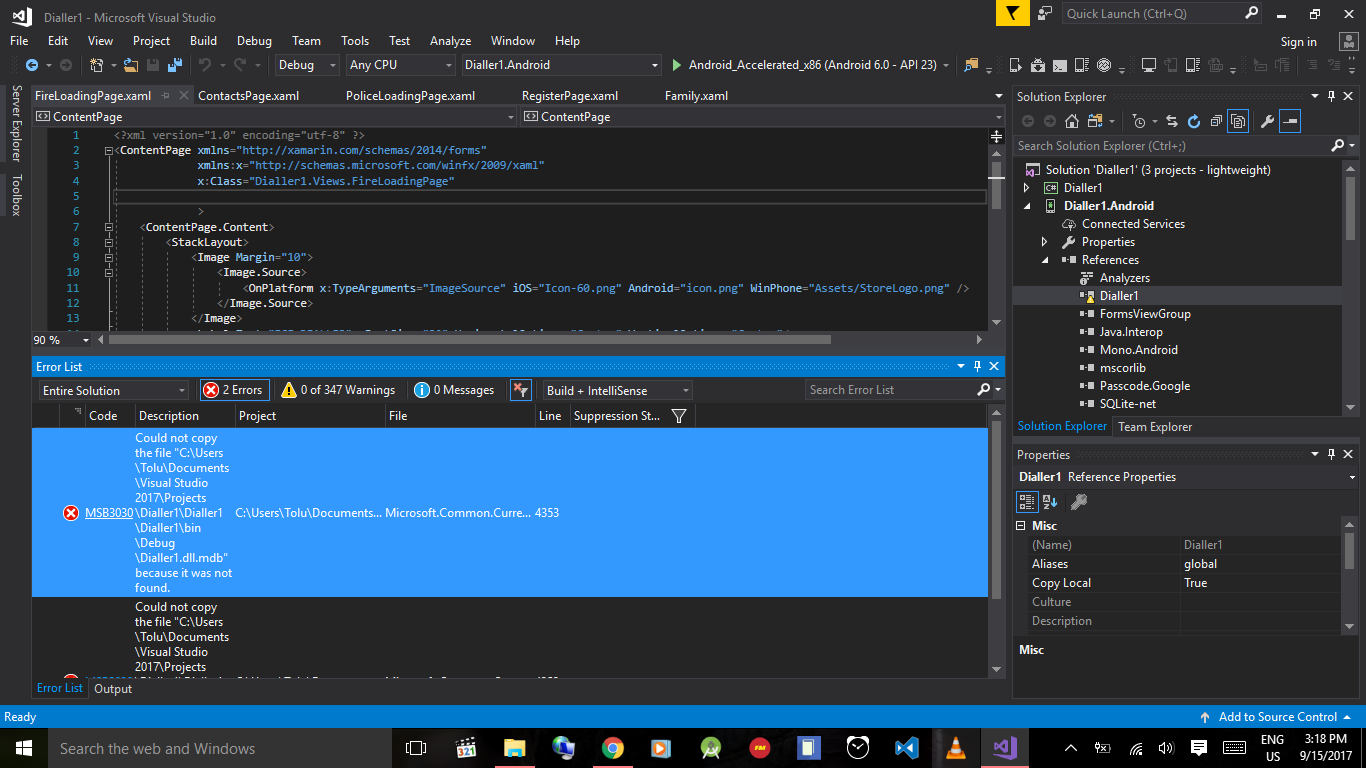Pin the FireLoadingPage.xaml tab
The height and width of the screenshot is (768, 1366).
tap(166, 96)
